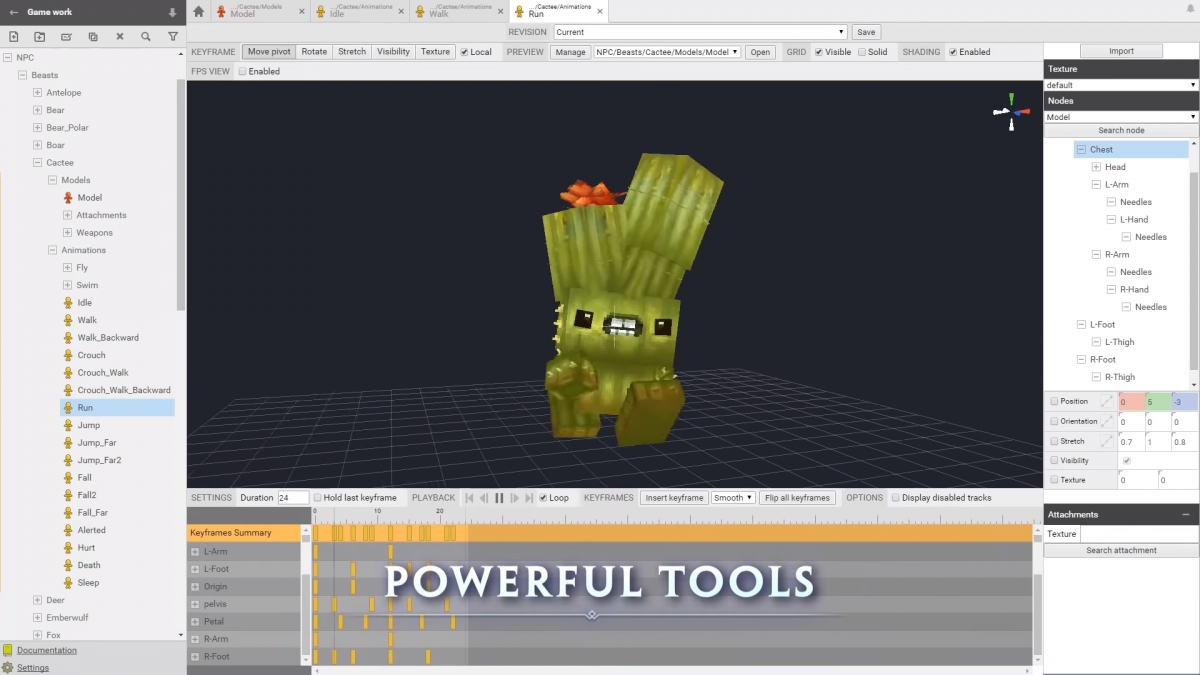Step forward one frame in playback
Viewport: 1200px width, 675px height.
pos(514,497)
